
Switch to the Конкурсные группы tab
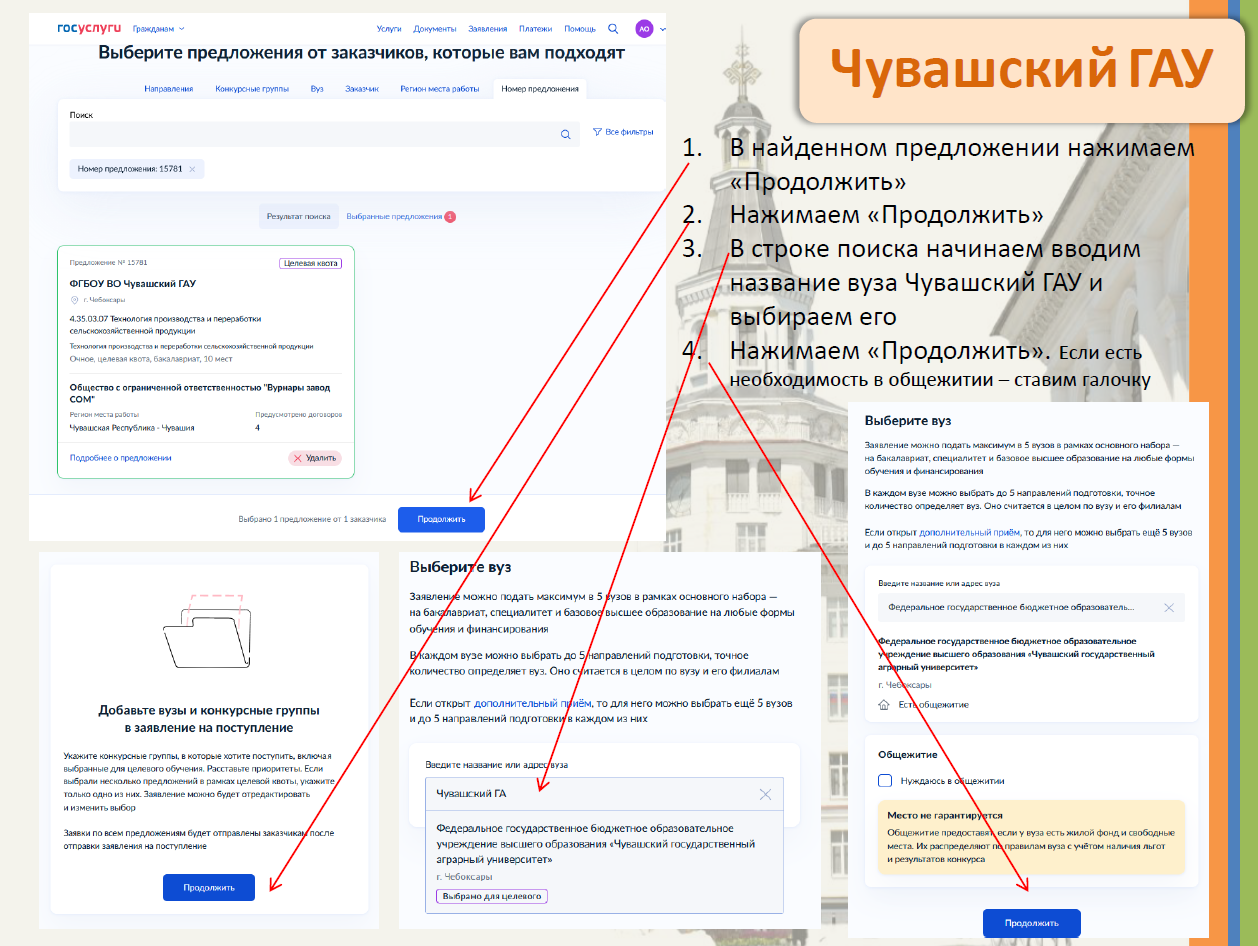point(252,89)
